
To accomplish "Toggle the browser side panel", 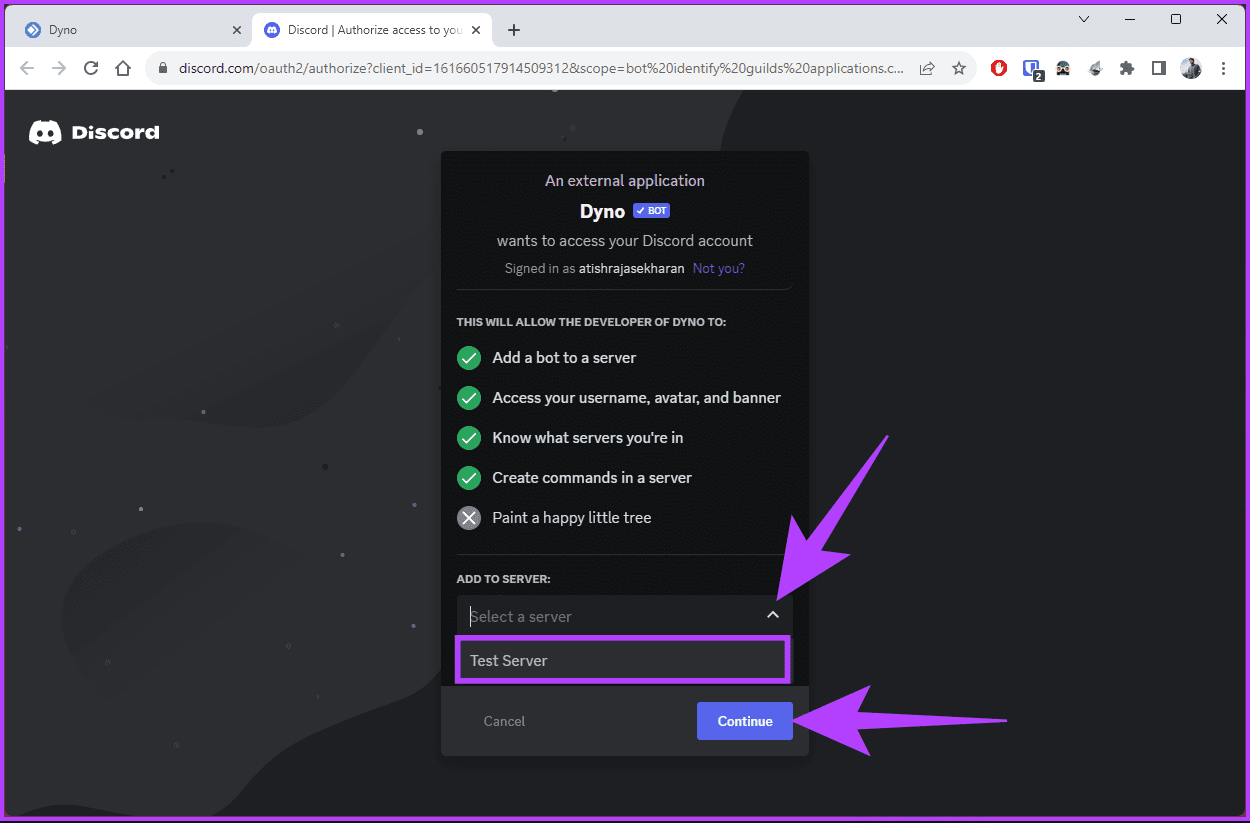I will [x=1159, y=68].
